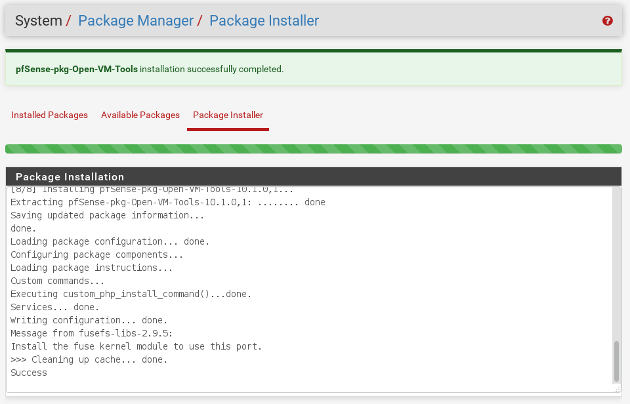Click the log textarea resize handle

coord(618,389)
